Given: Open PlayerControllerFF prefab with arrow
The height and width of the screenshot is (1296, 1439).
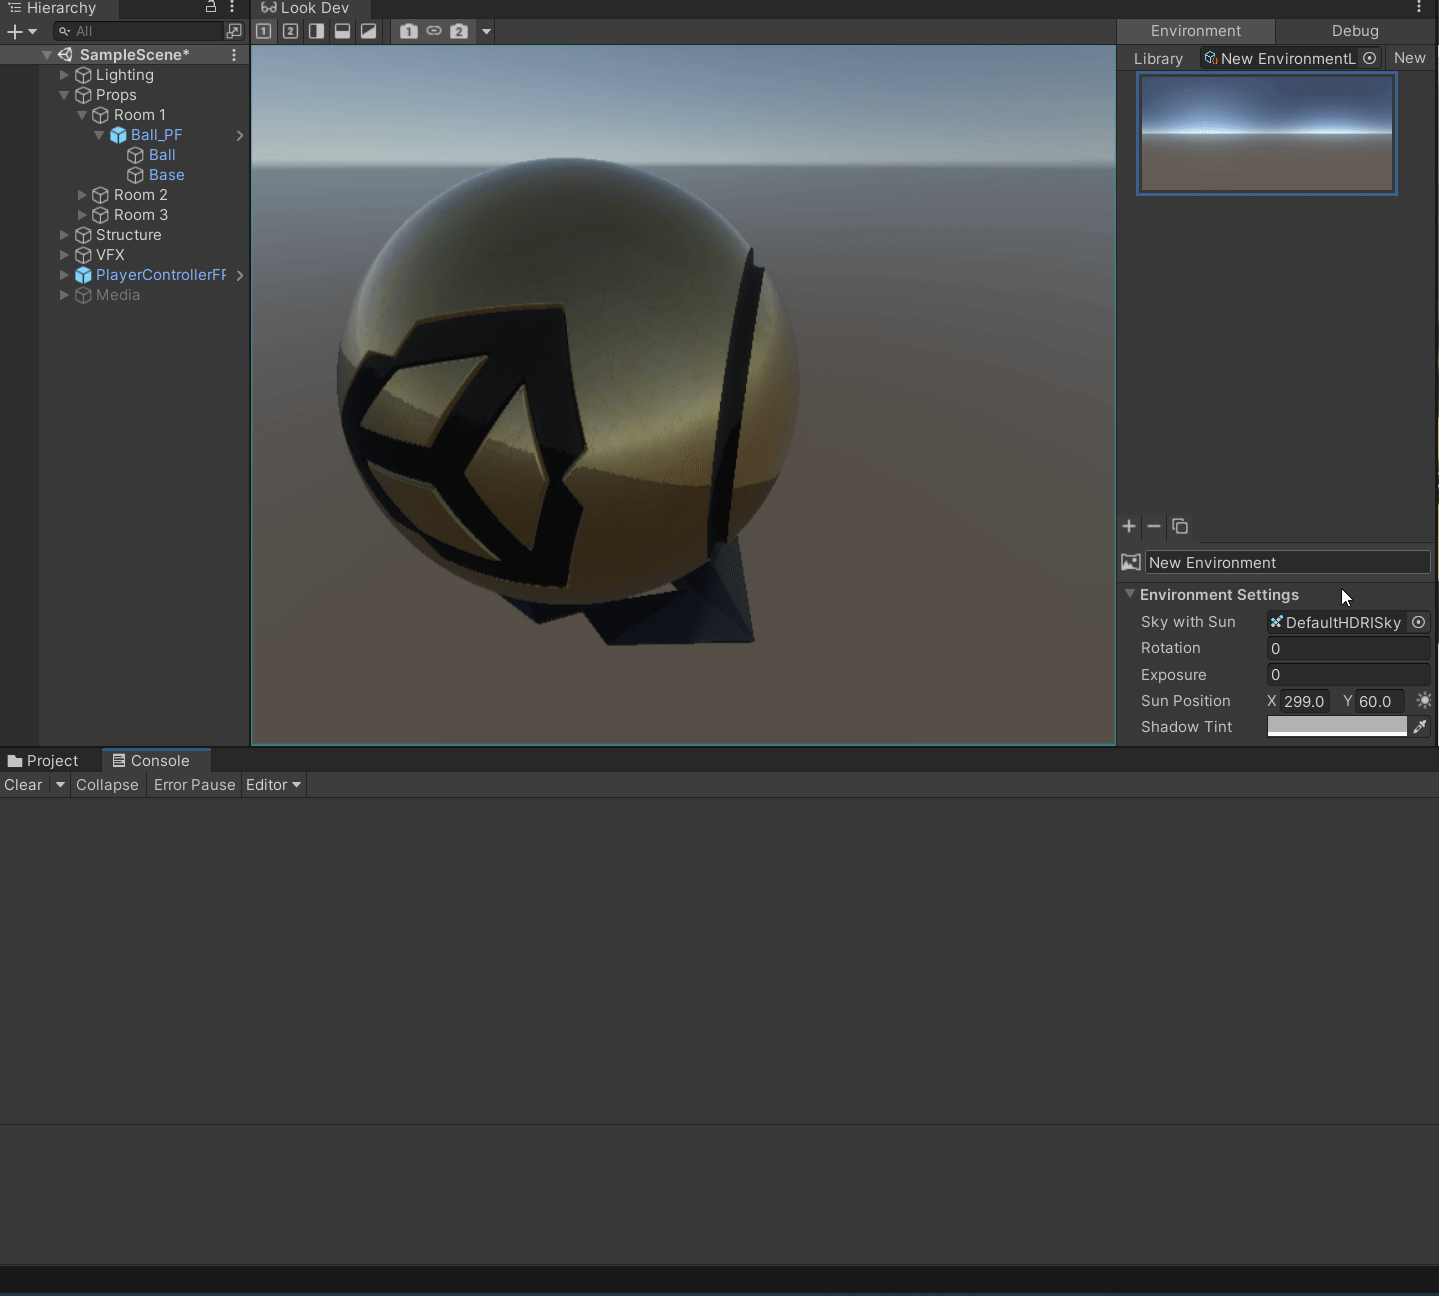Looking at the screenshot, I should [x=240, y=275].
